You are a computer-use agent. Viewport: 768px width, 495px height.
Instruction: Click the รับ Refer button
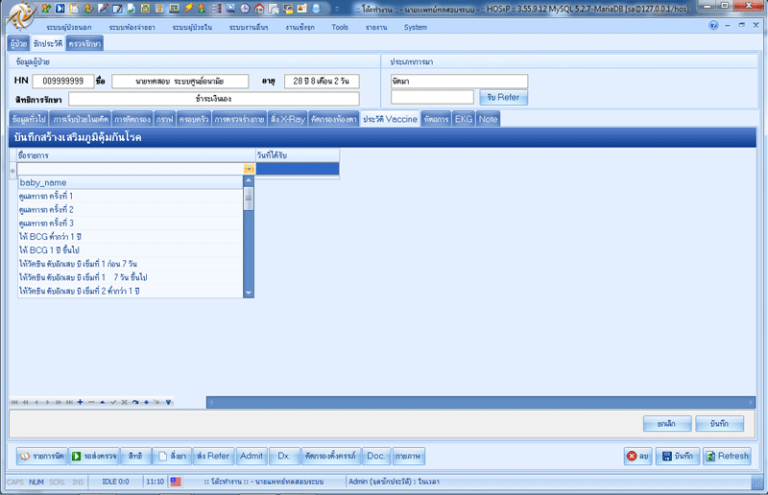(x=504, y=97)
